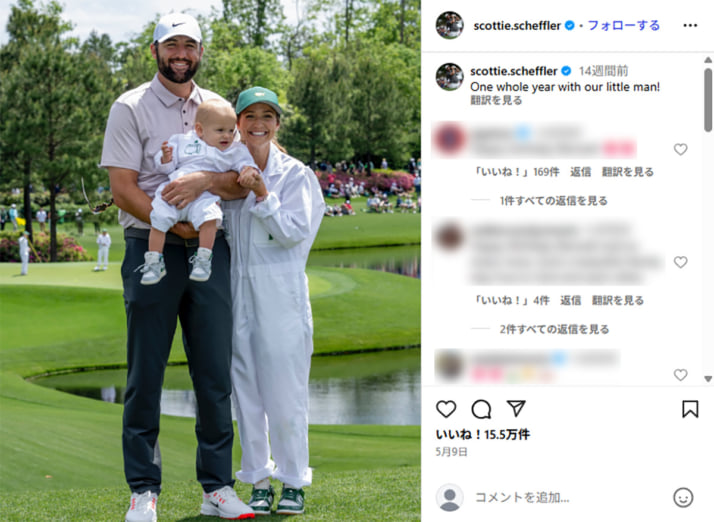The height and width of the screenshot is (522, 714).
Task: Open the comment speech bubble icon
Action: pos(481,409)
